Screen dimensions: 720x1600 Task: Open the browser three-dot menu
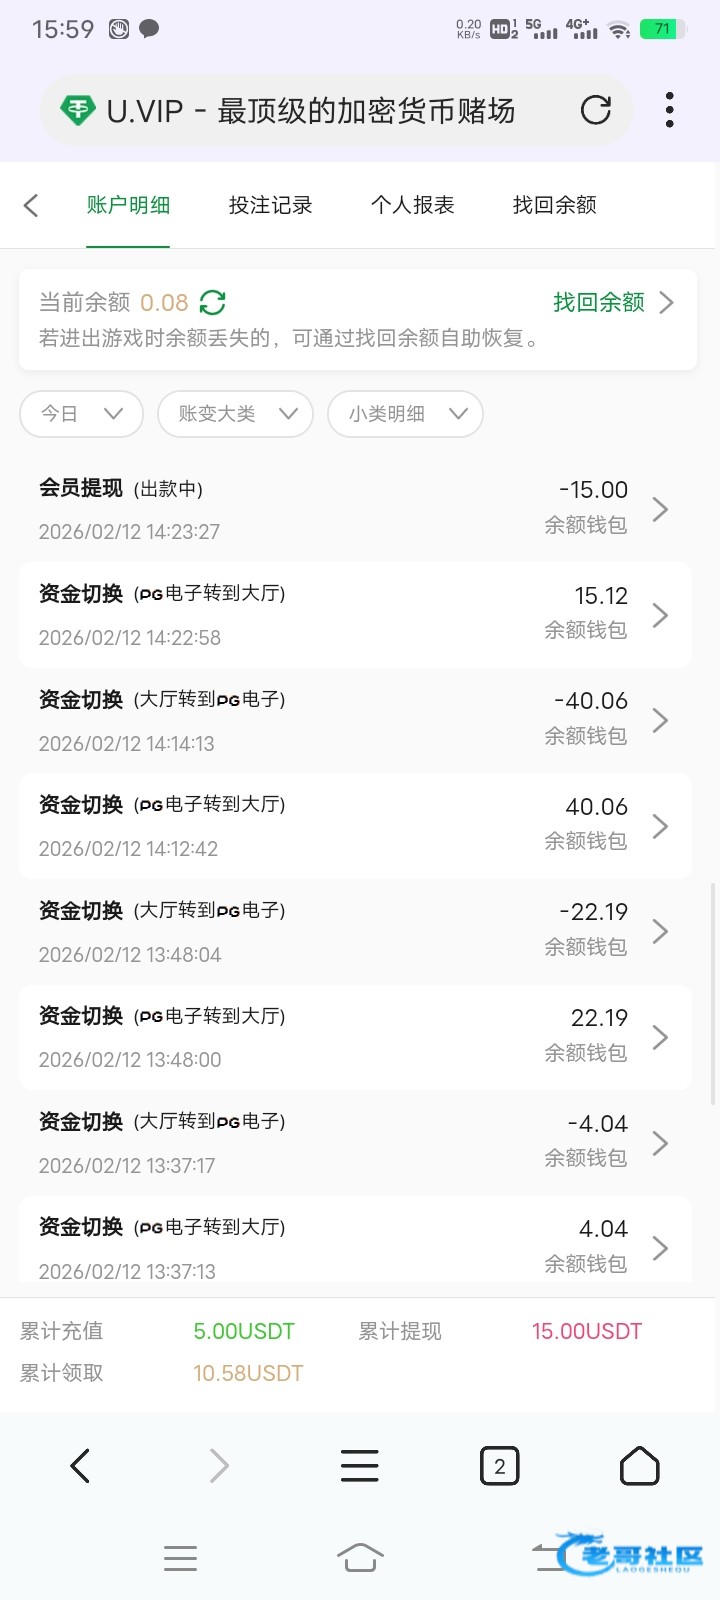coord(669,110)
